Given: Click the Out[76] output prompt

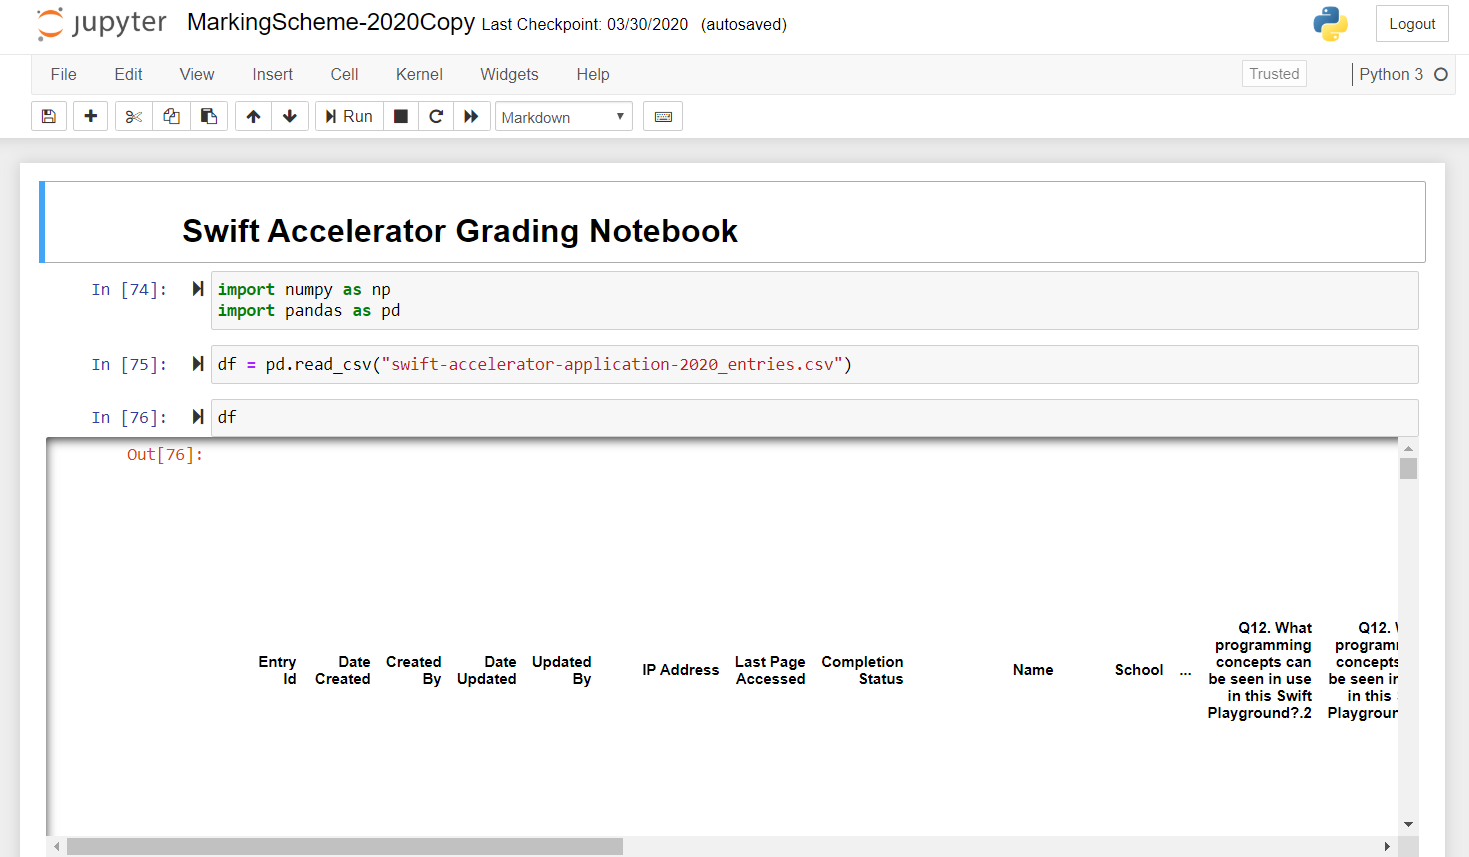Looking at the screenshot, I should coord(165,454).
